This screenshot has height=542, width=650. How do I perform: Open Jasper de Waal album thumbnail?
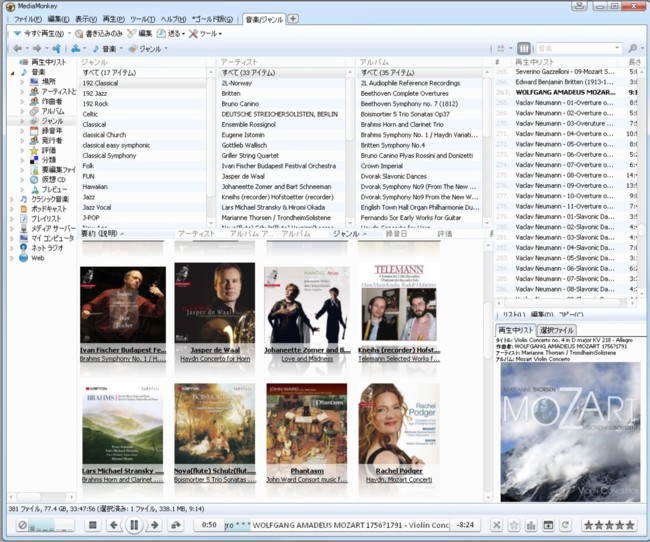215,303
